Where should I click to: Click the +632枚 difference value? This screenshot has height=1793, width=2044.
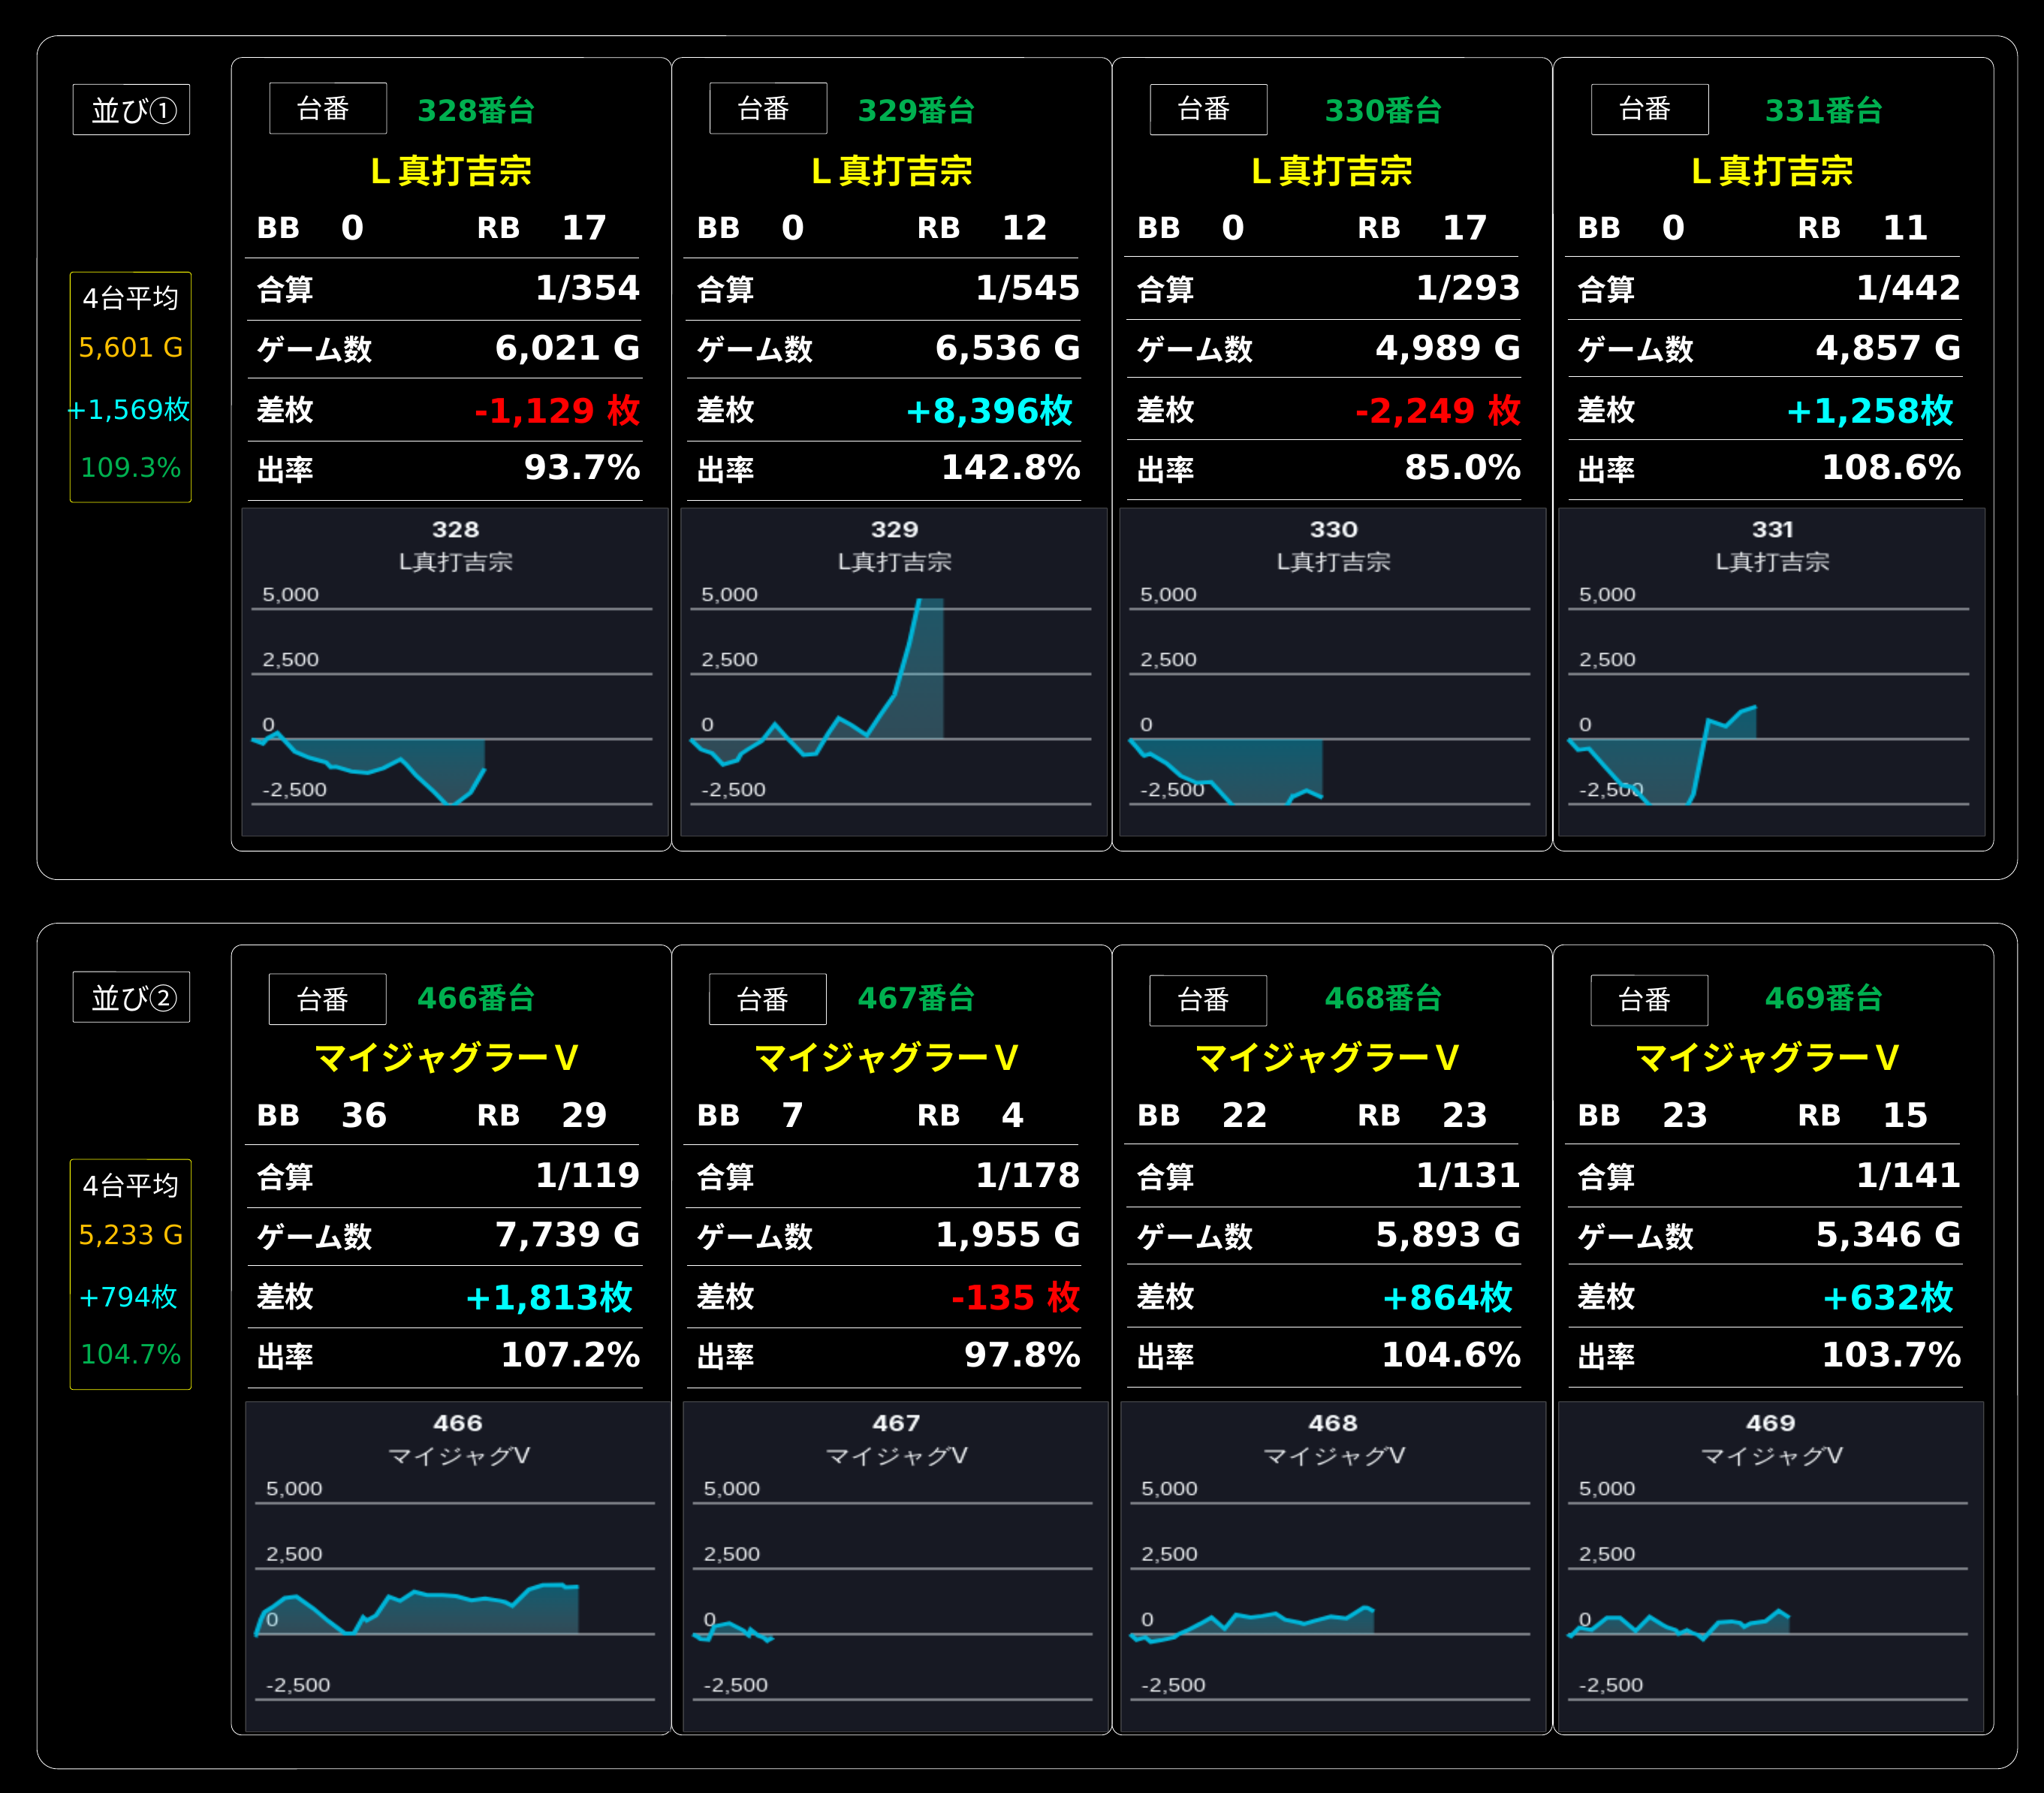[1888, 1297]
